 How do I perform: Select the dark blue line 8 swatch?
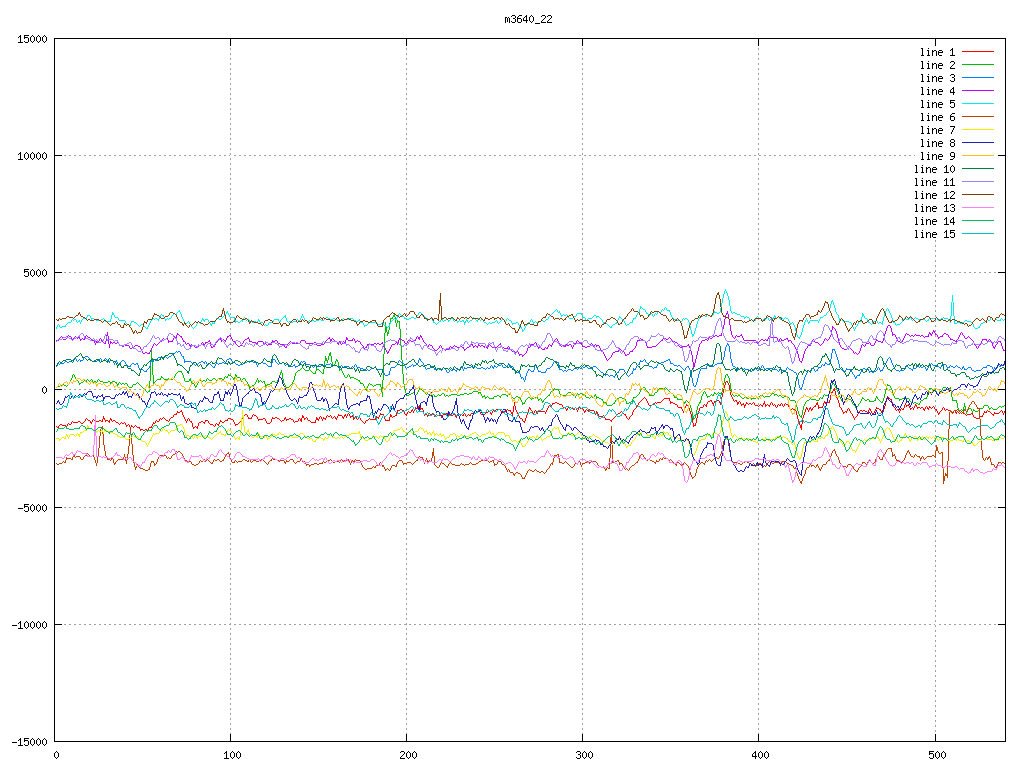(978, 143)
